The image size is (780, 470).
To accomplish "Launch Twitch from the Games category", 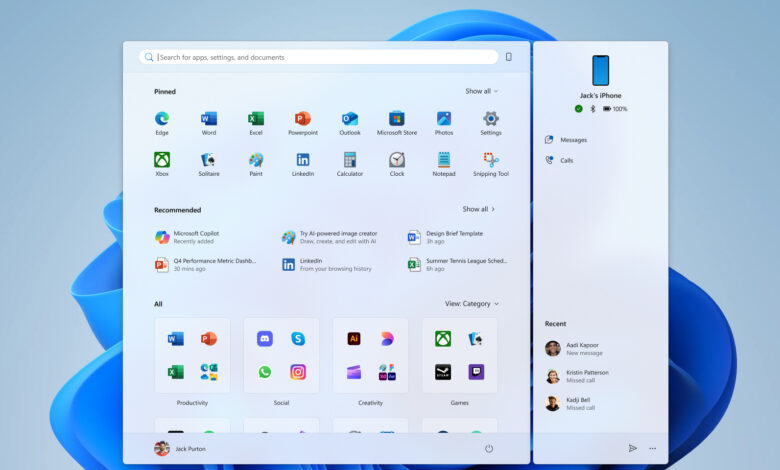I will pyautogui.click(x=476, y=372).
